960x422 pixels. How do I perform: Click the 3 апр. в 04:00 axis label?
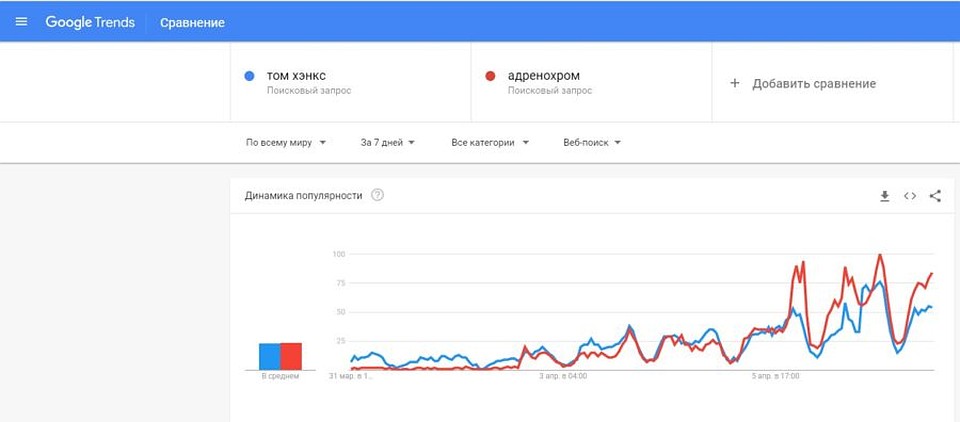point(563,376)
